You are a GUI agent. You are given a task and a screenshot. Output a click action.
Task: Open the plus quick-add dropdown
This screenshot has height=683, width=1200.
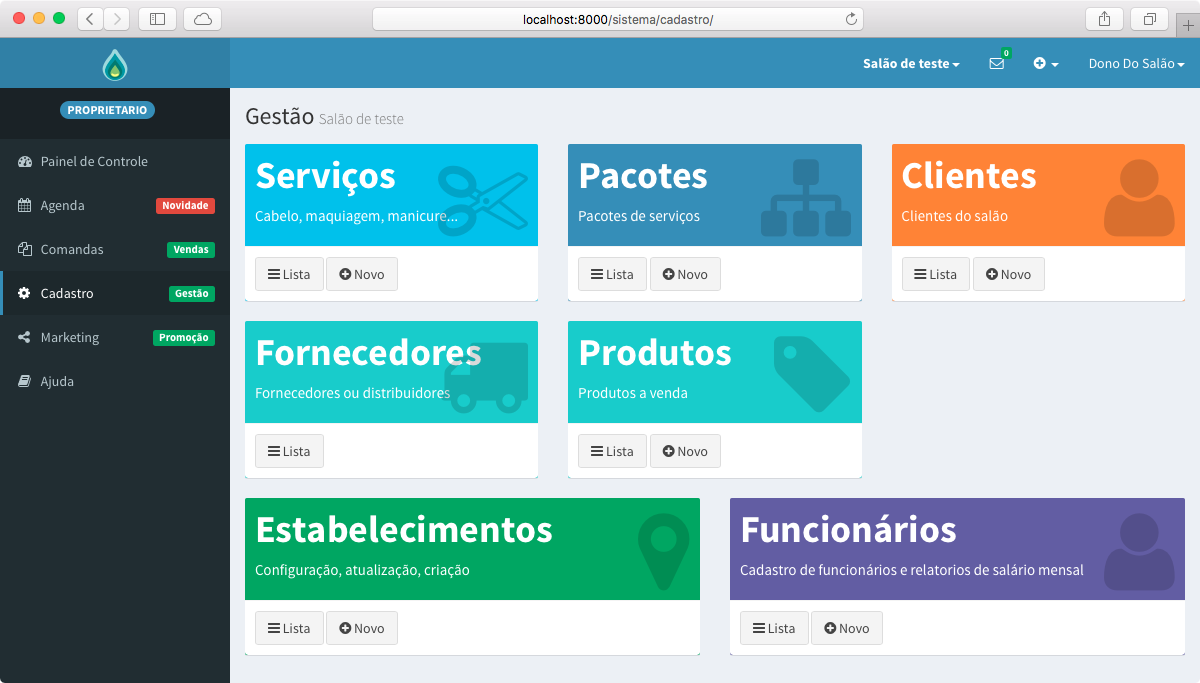[1045, 63]
